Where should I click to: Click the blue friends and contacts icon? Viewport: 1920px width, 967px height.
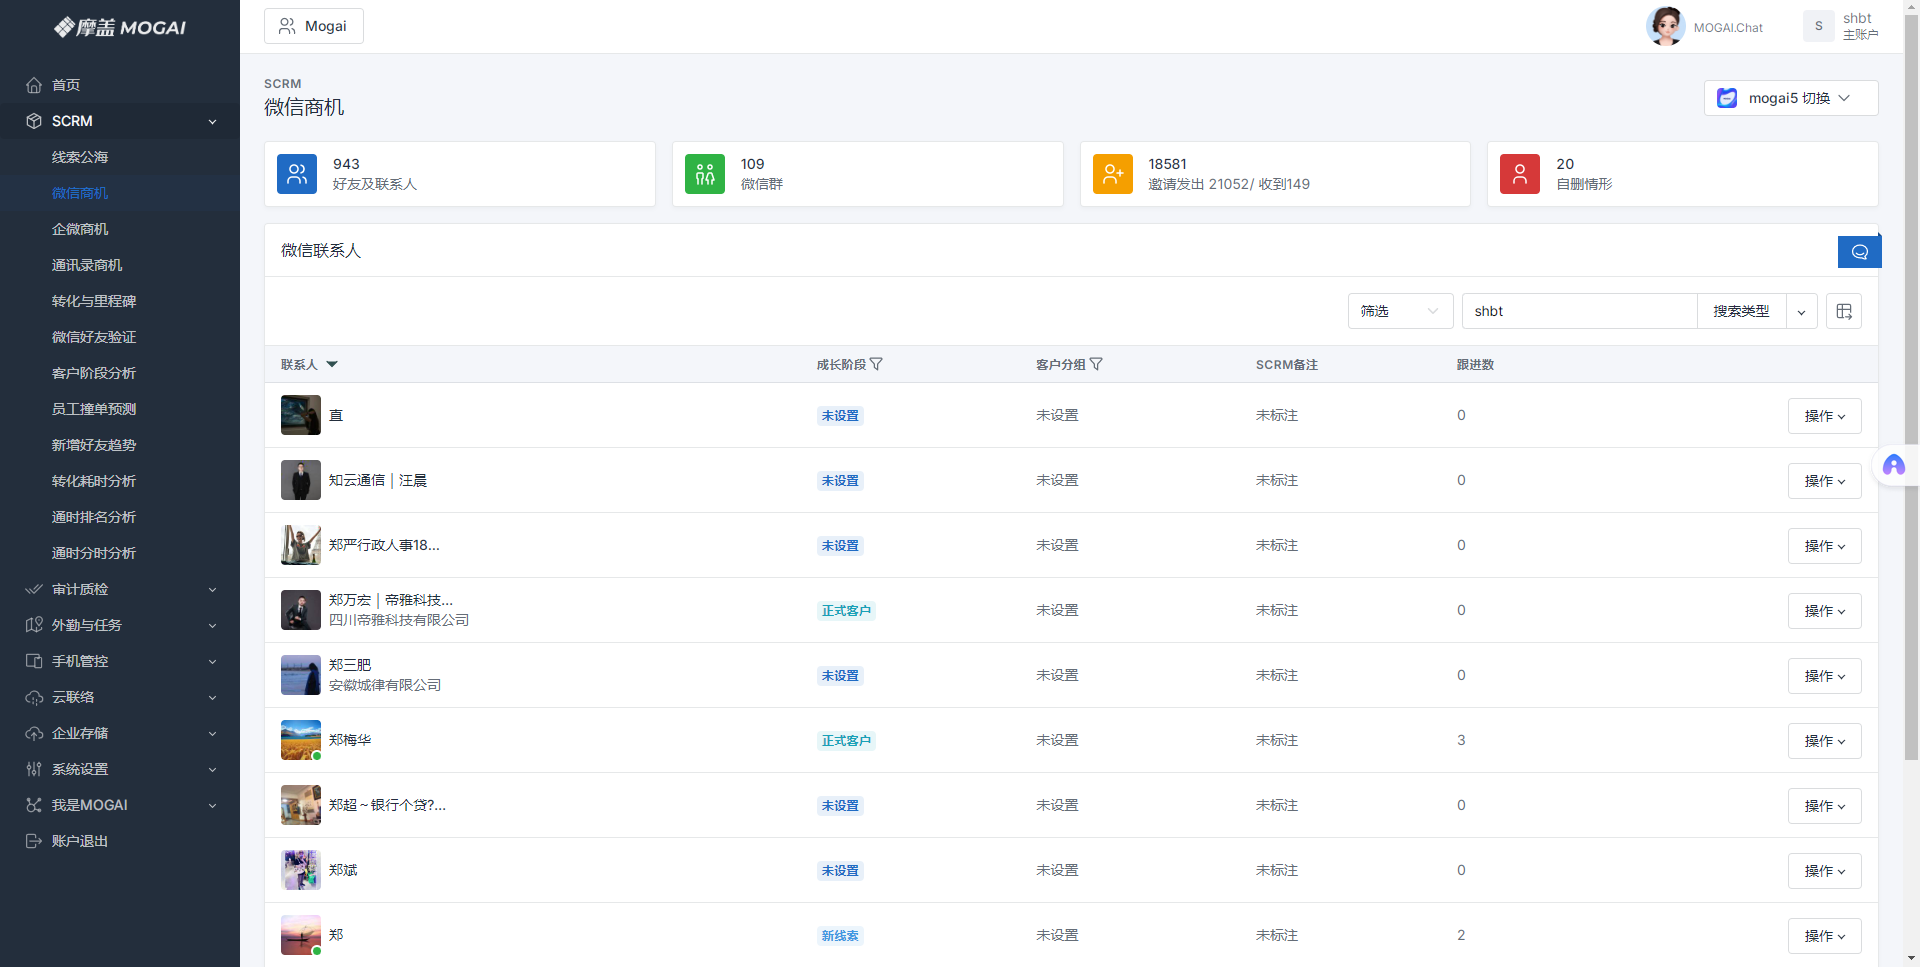click(x=297, y=174)
